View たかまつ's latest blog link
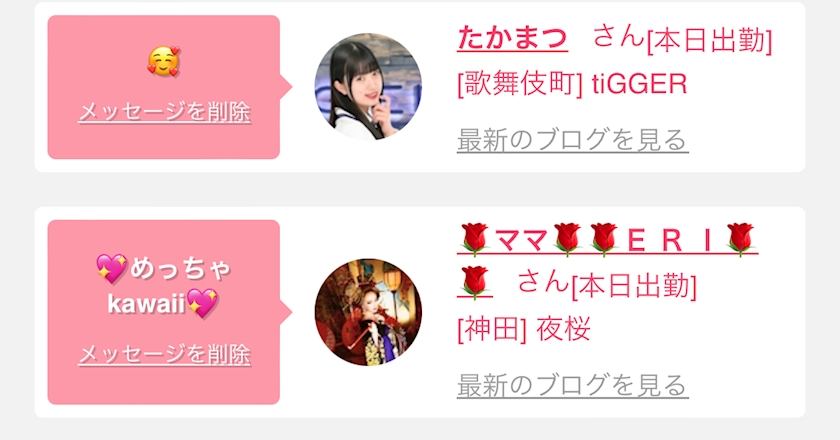 572,140
